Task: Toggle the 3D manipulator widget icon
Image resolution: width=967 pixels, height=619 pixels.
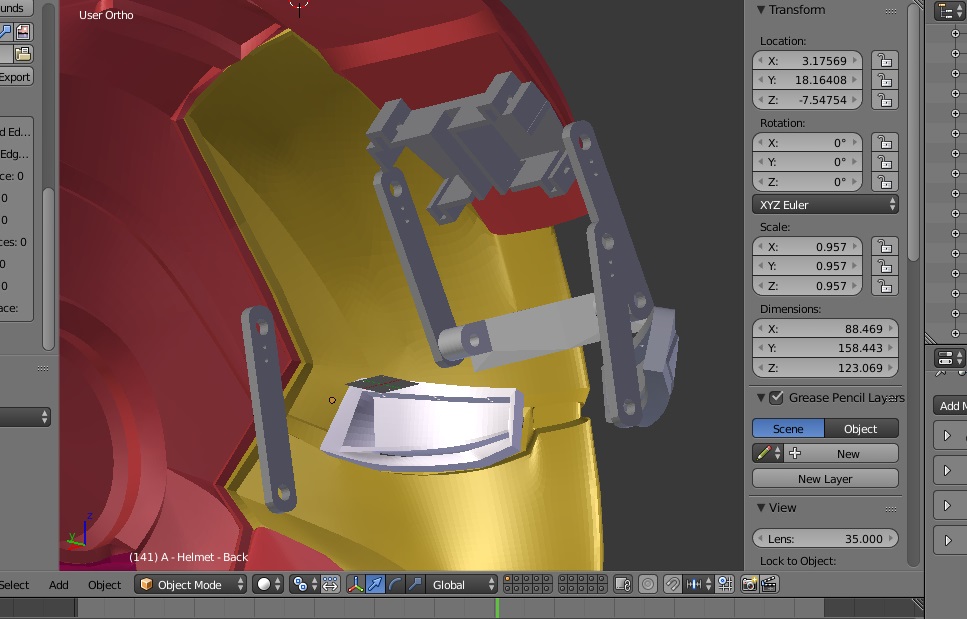Action: pos(356,585)
